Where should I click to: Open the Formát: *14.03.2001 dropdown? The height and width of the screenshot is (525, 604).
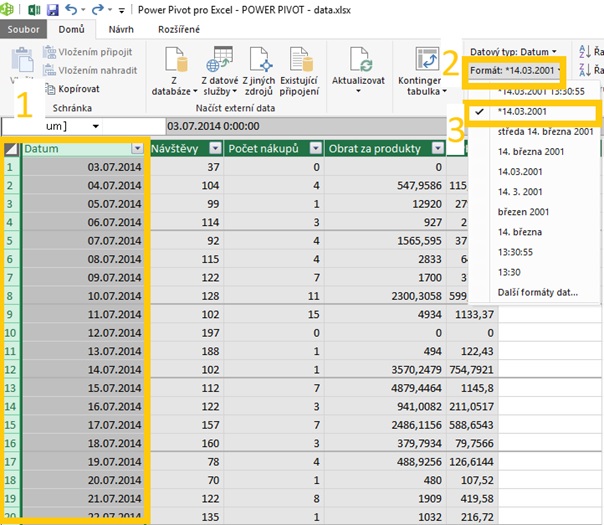point(514,70)
